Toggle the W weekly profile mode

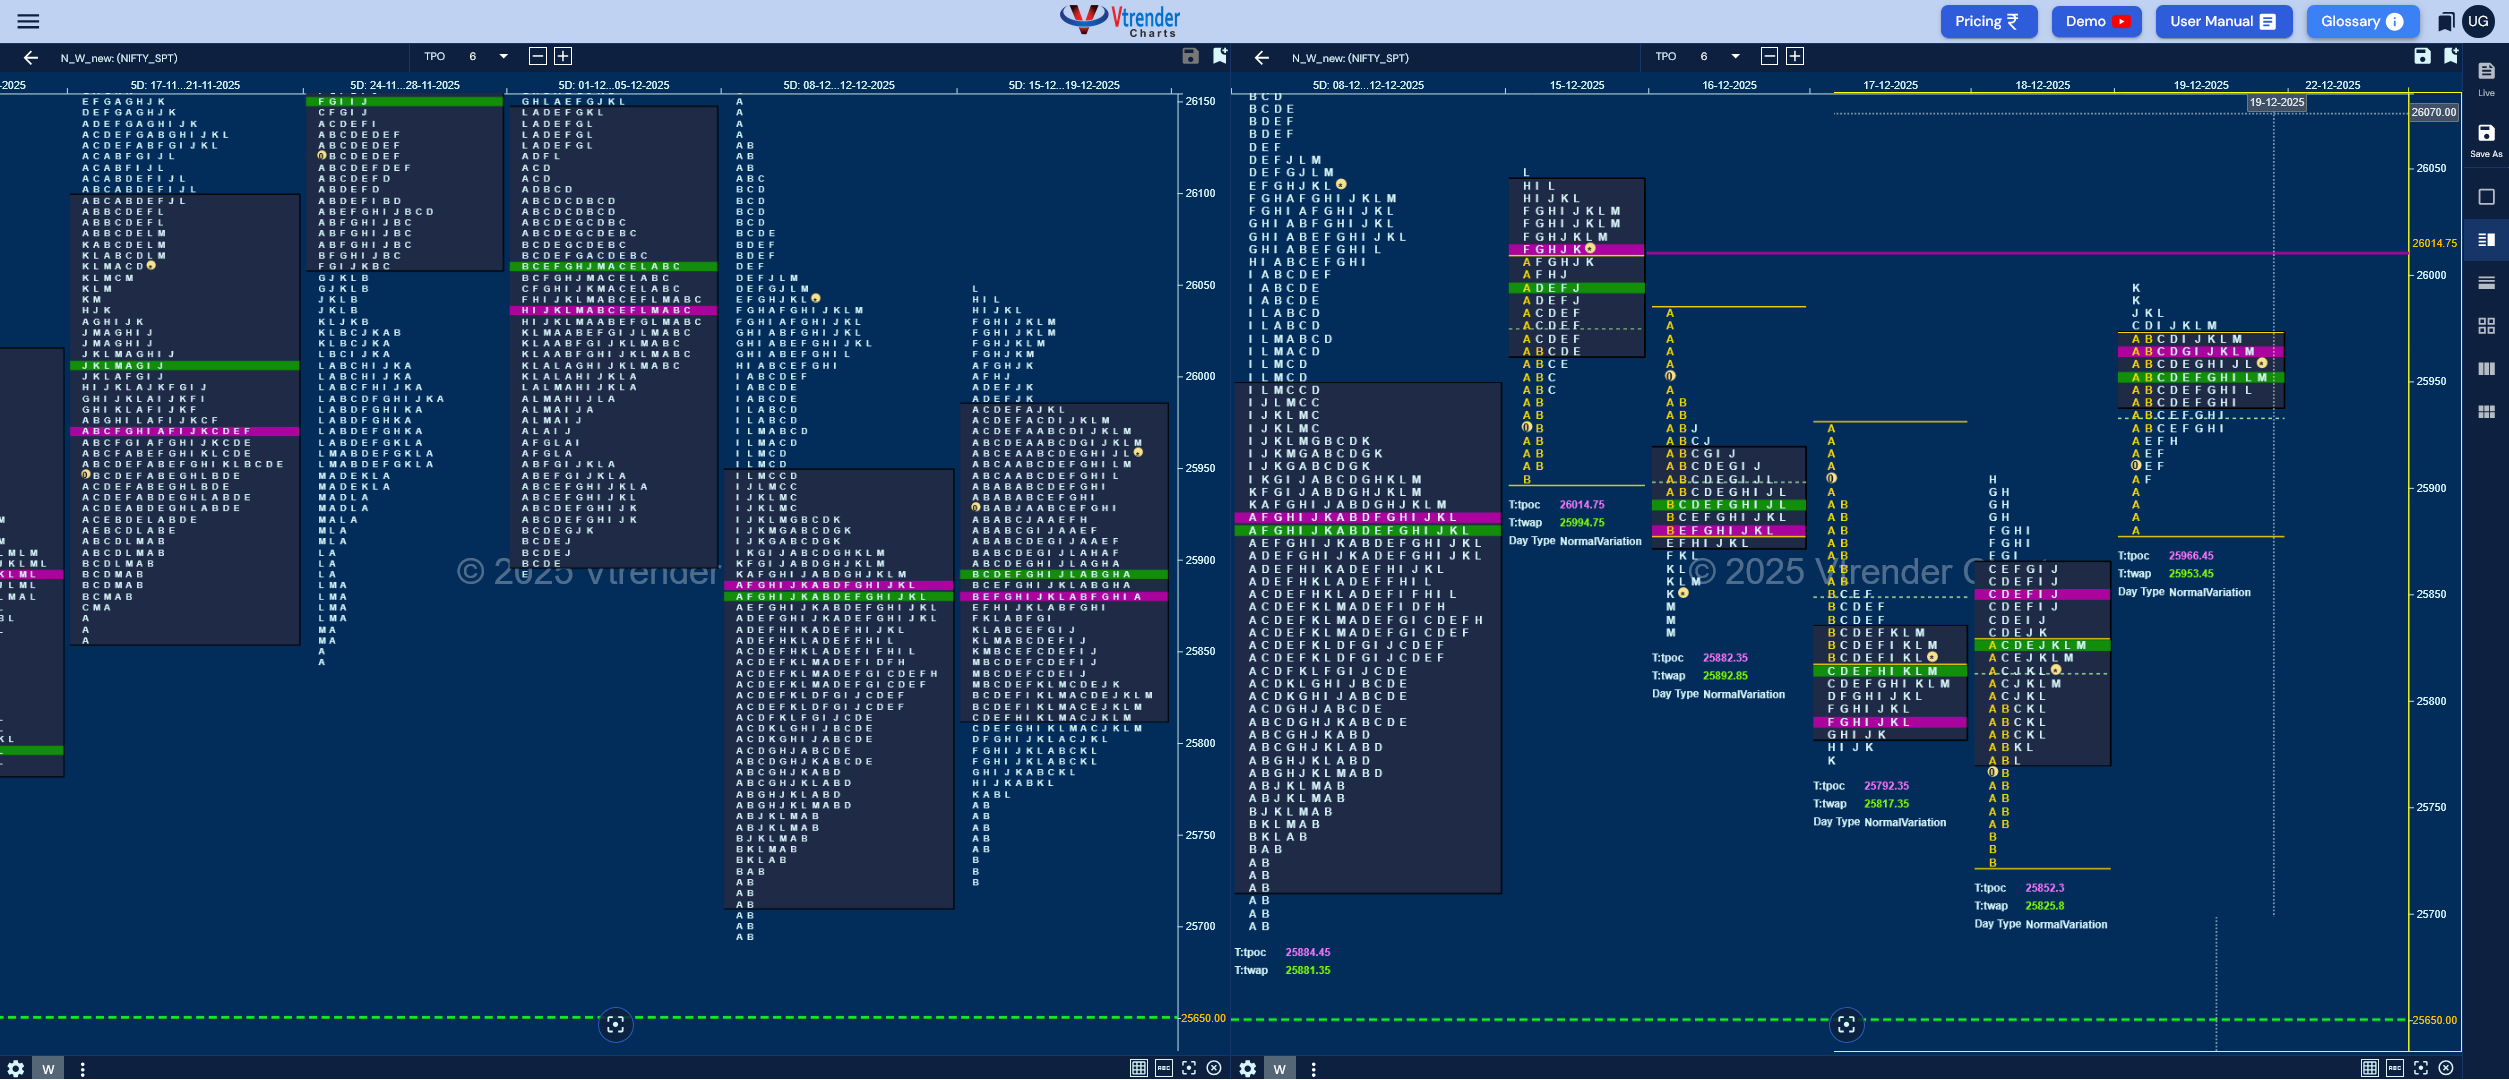(x=48, y=1068)
